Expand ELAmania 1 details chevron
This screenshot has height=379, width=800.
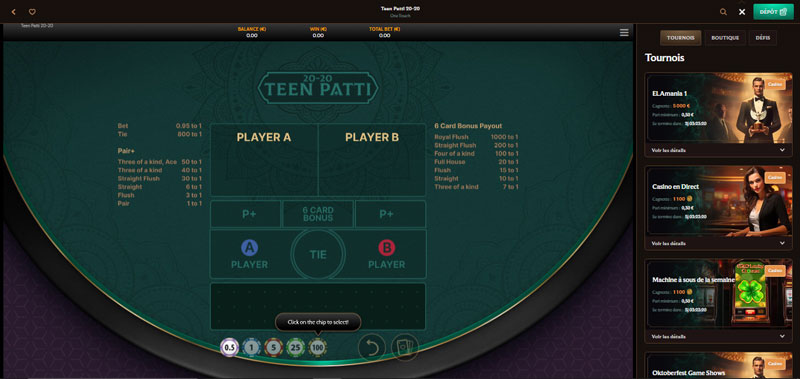pos(782,150)
